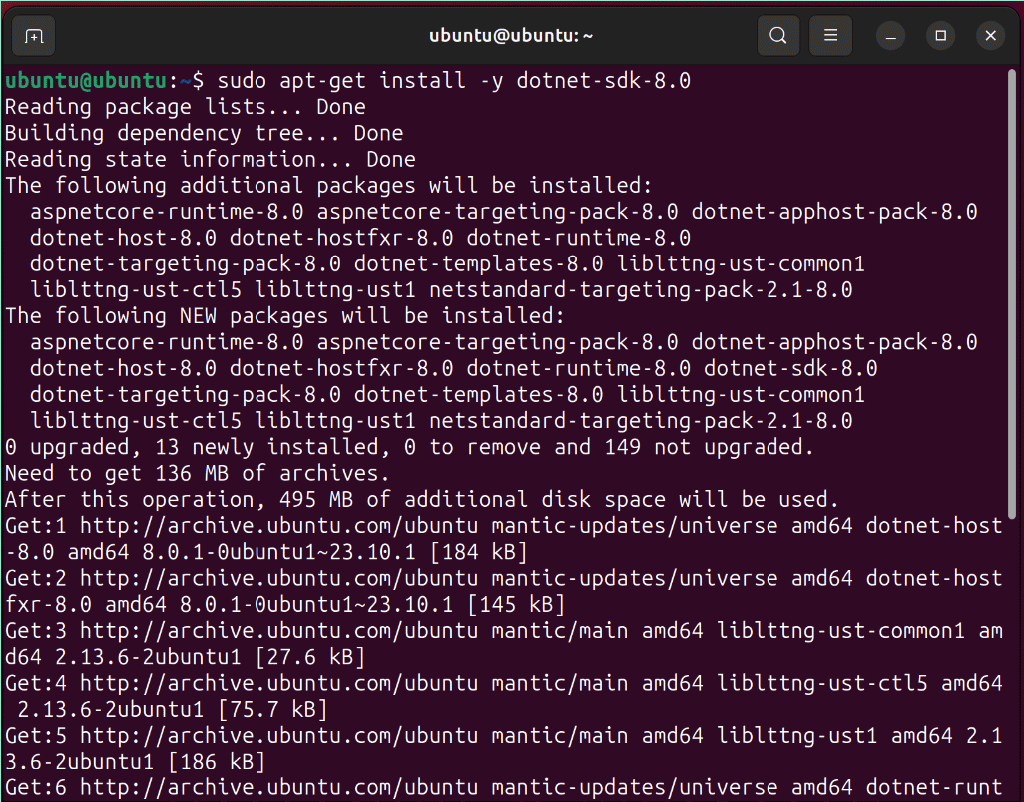Open a new terminal tab

point(34,35)
